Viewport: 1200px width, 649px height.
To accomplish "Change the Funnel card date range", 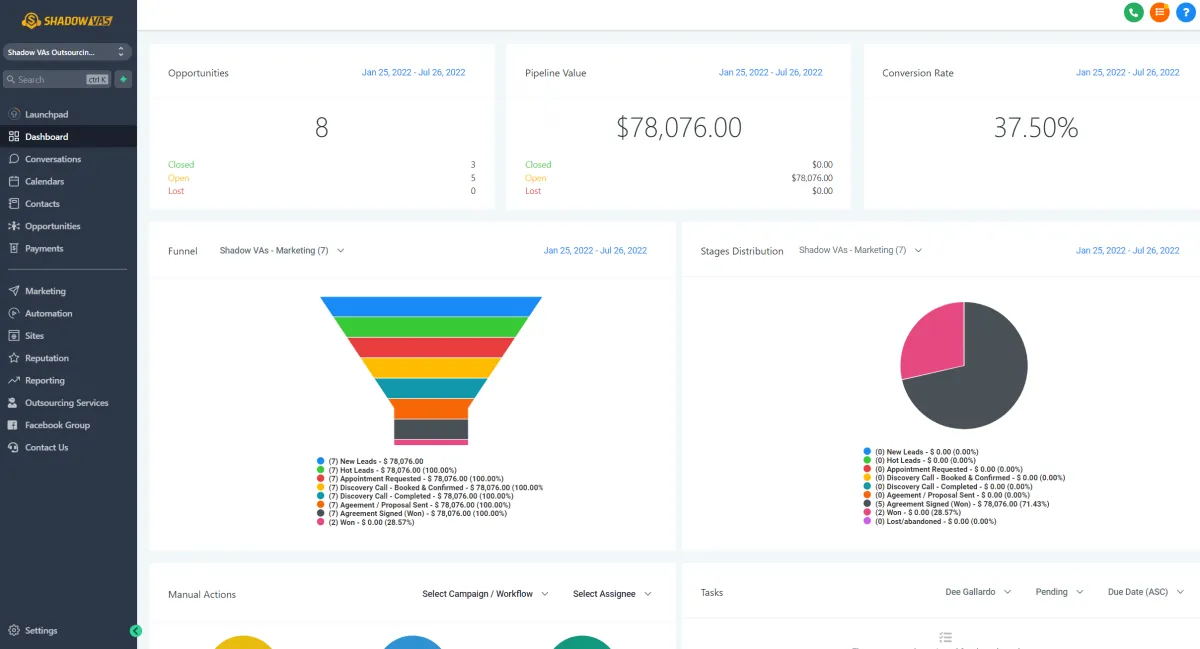I will [x=595, y=251].
